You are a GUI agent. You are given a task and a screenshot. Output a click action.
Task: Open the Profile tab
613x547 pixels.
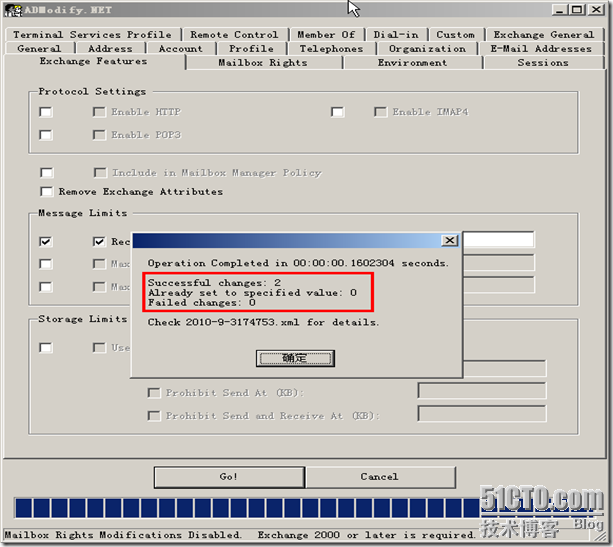click(251, 49)
